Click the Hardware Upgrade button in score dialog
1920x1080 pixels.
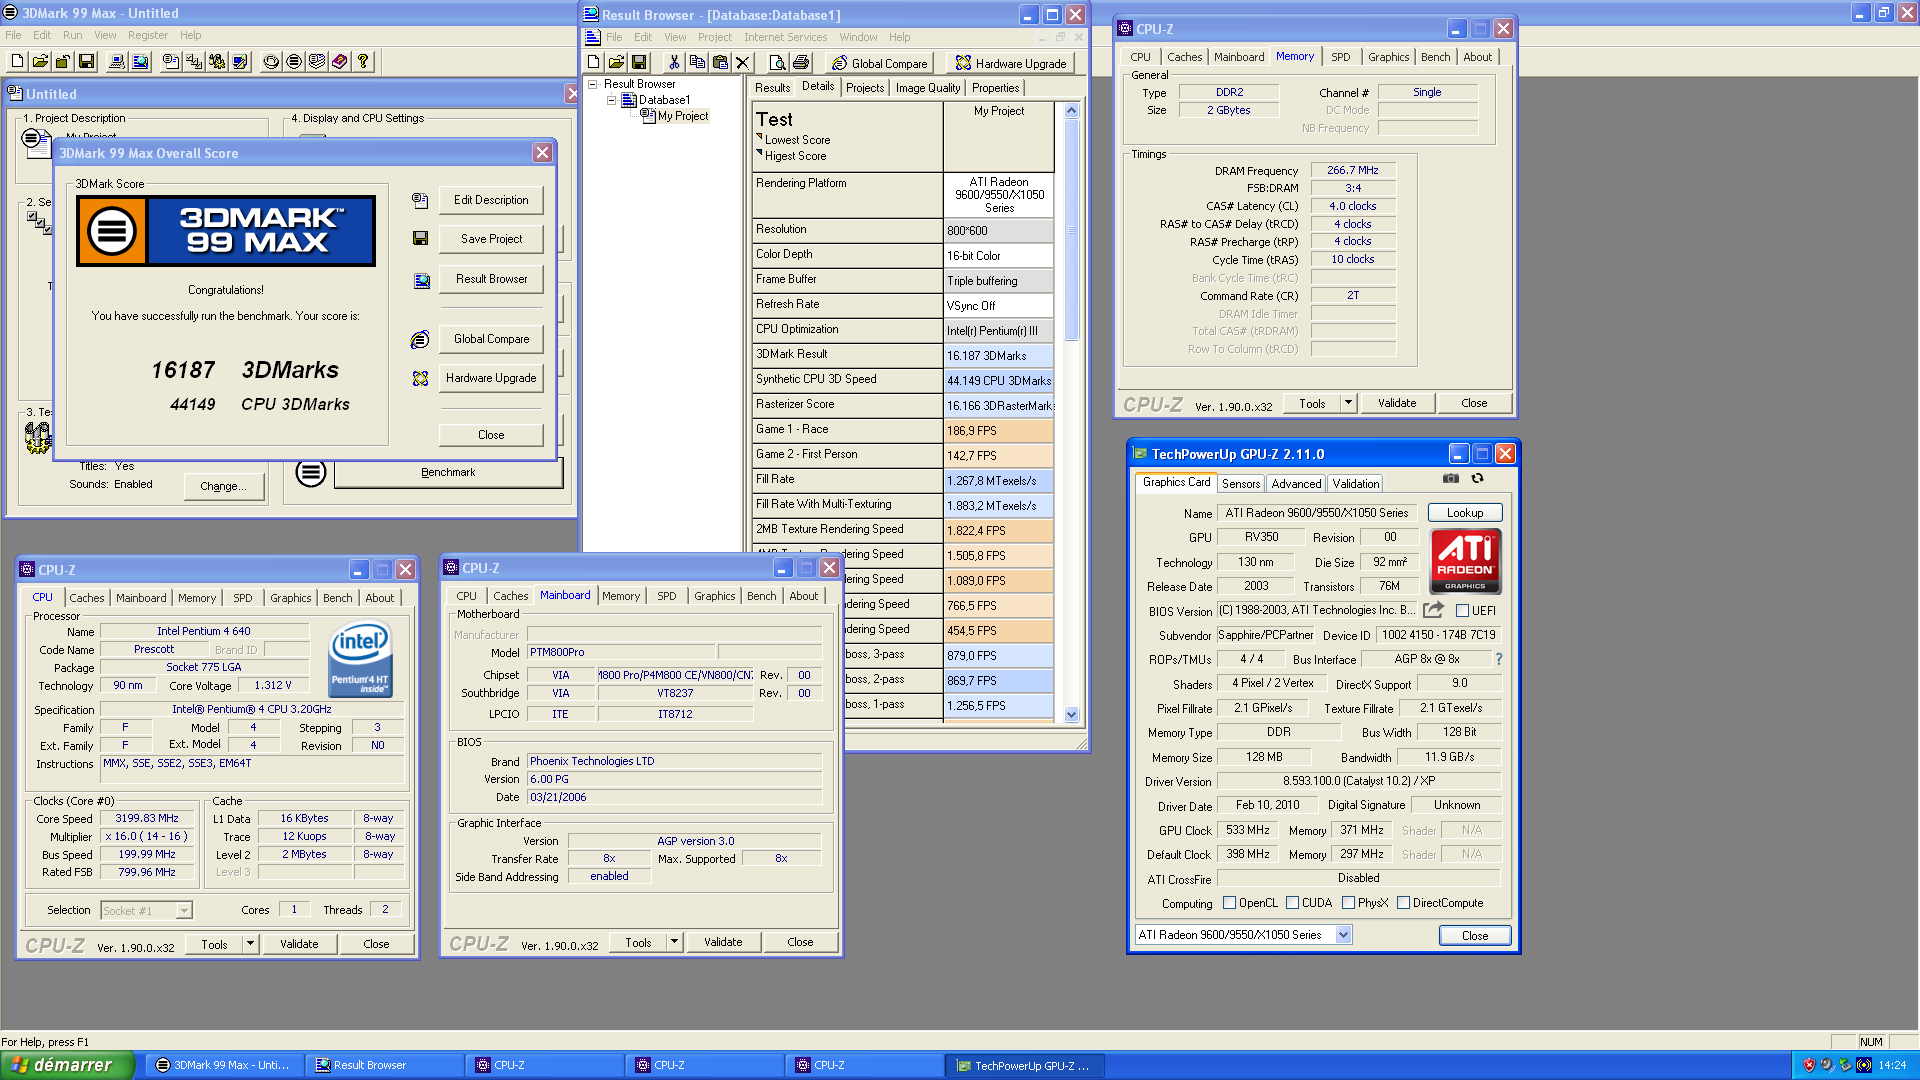click(x=491, y=378)
